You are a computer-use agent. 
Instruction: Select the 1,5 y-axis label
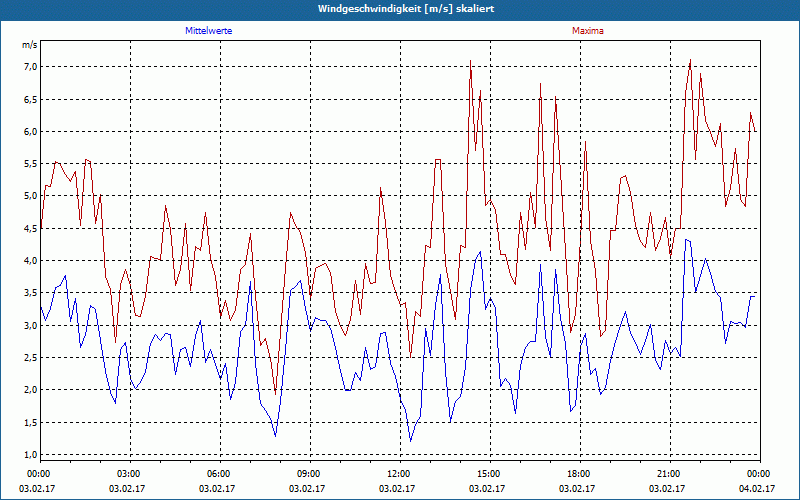tap(31, 422)
